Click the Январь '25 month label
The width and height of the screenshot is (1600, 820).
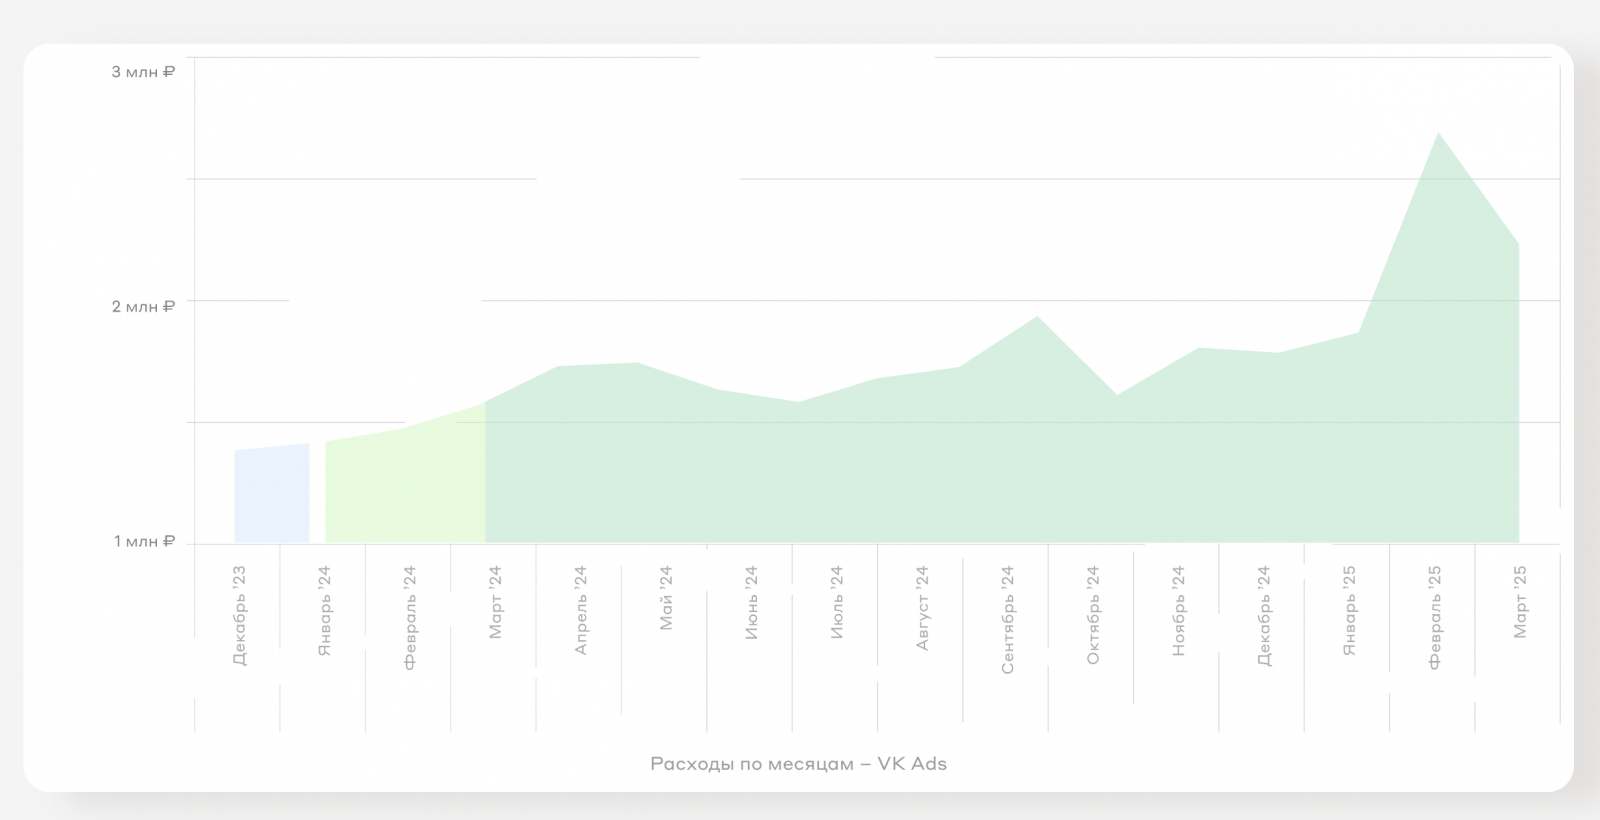pos(1349,610)
